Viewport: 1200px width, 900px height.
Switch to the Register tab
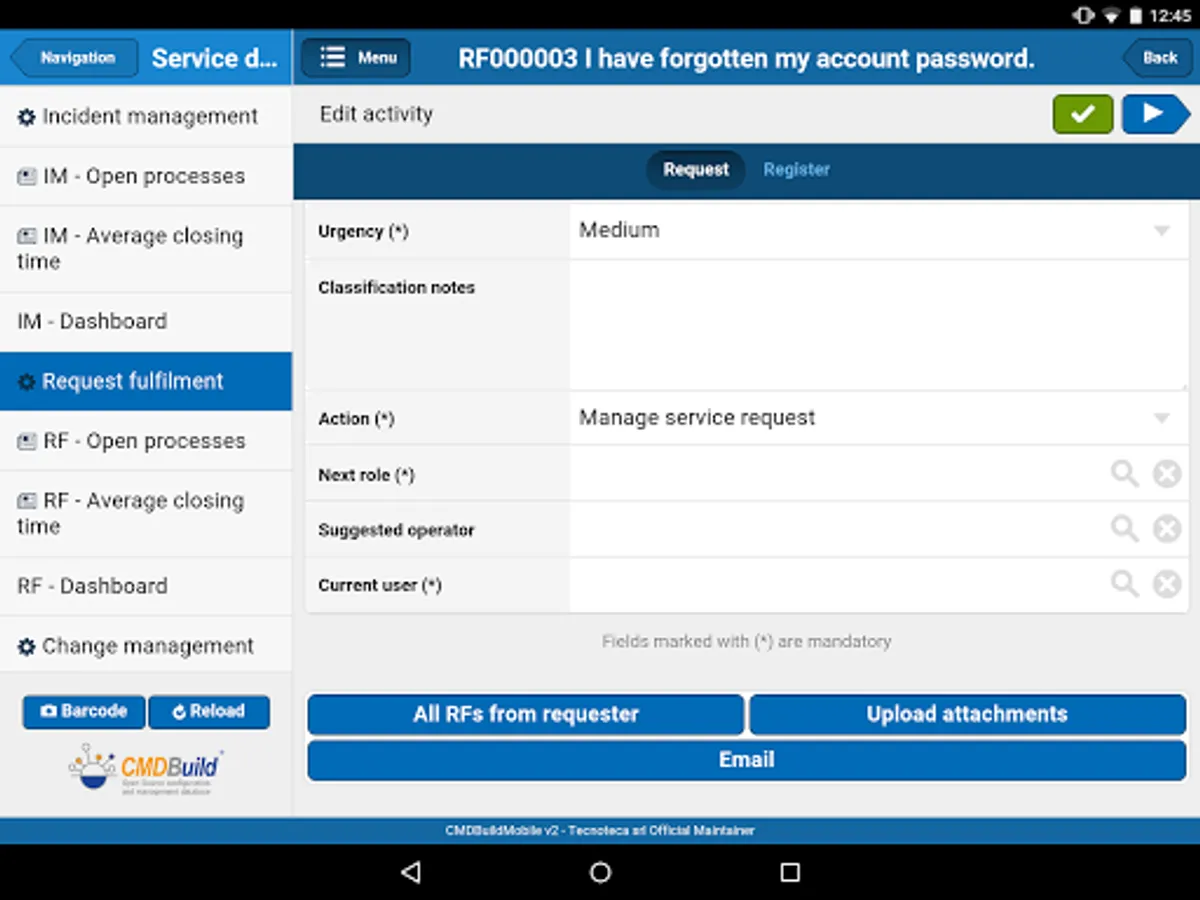click(797, 170)
